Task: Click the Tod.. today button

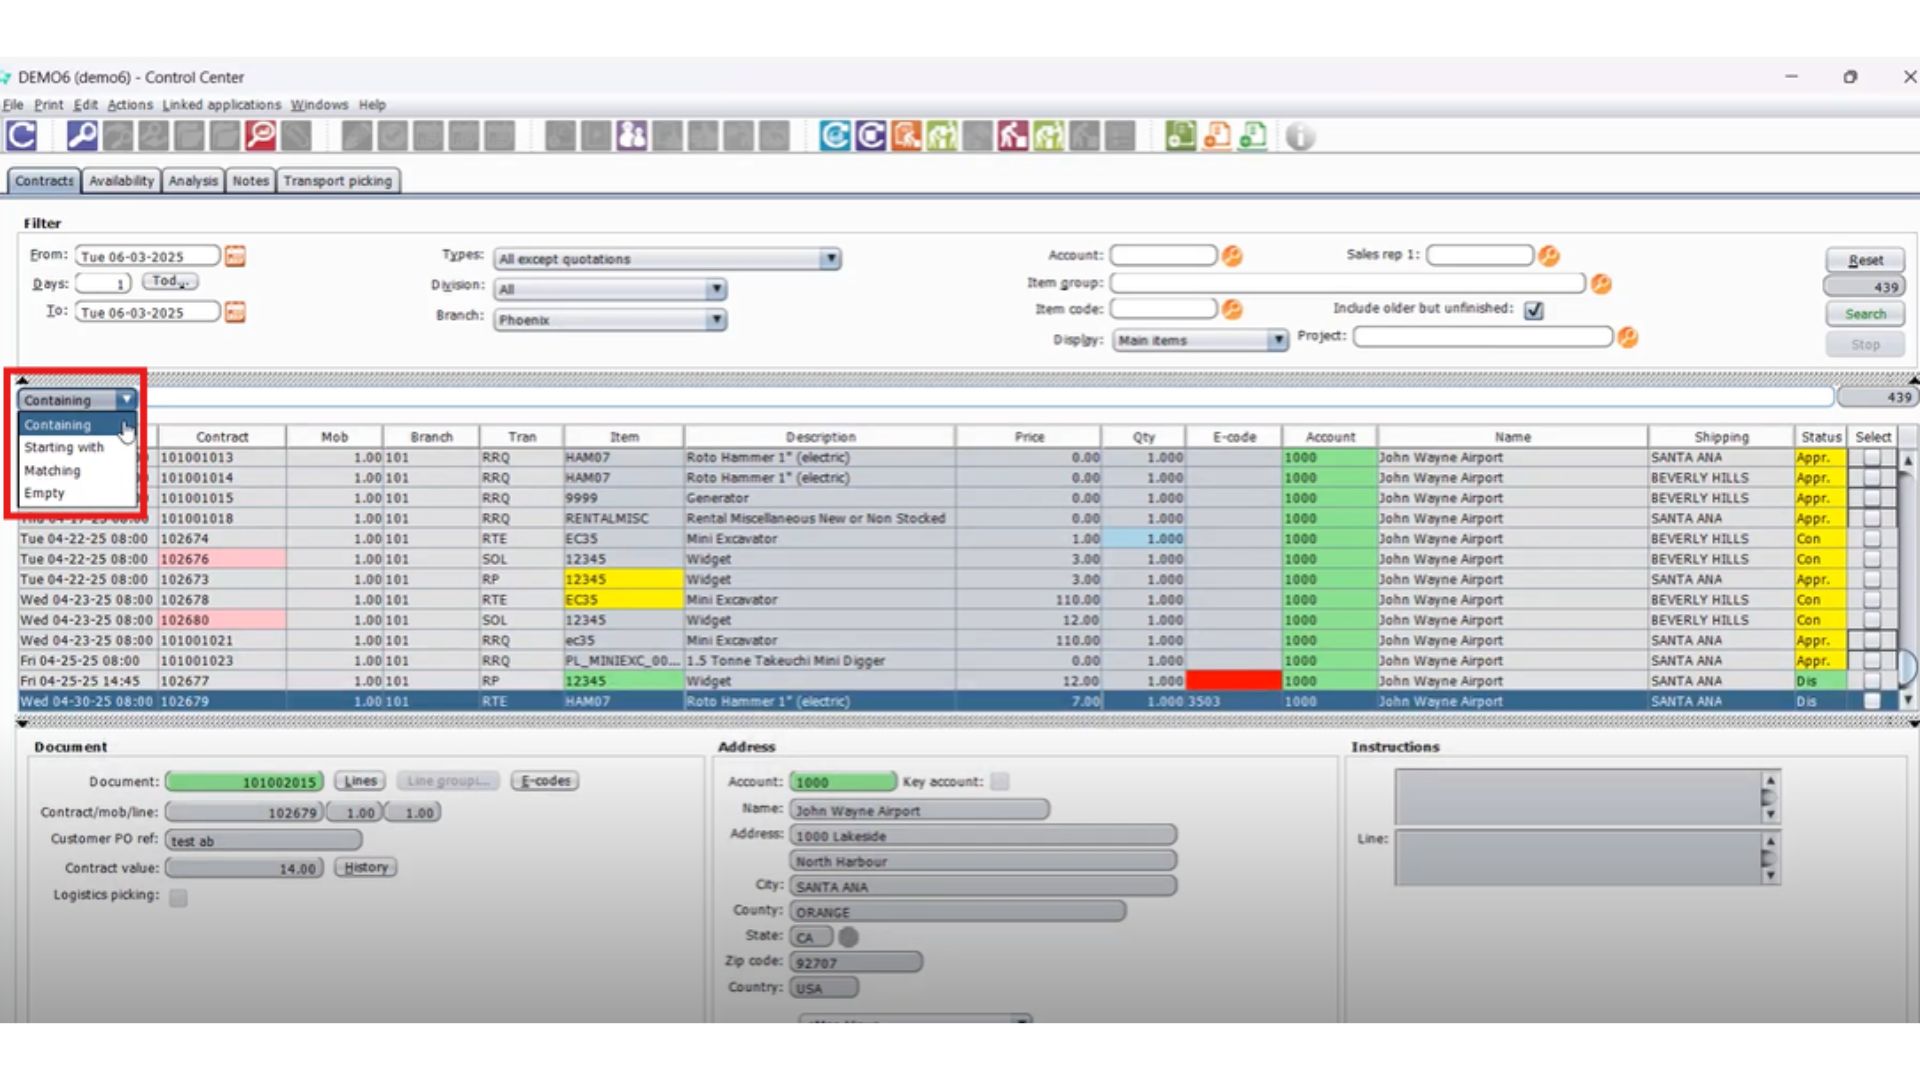Action: pyautogui.click(x=169, y=282)
